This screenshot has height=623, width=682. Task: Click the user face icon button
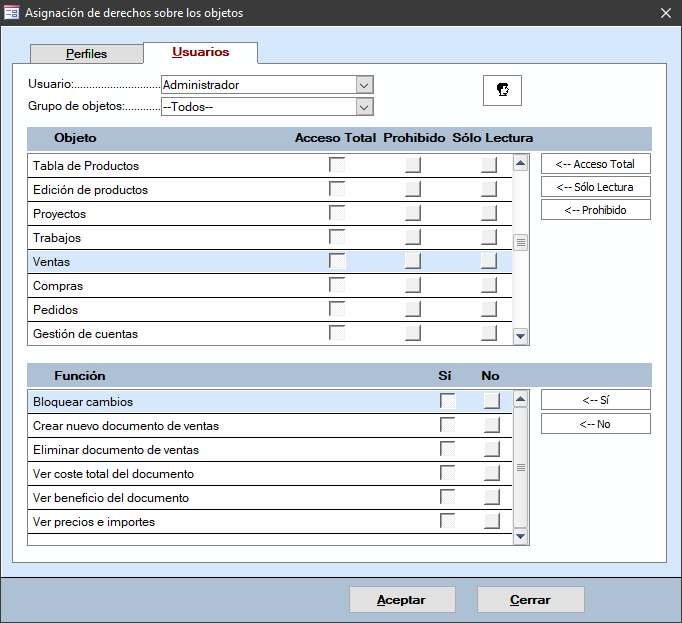click(x=502, y=90)
